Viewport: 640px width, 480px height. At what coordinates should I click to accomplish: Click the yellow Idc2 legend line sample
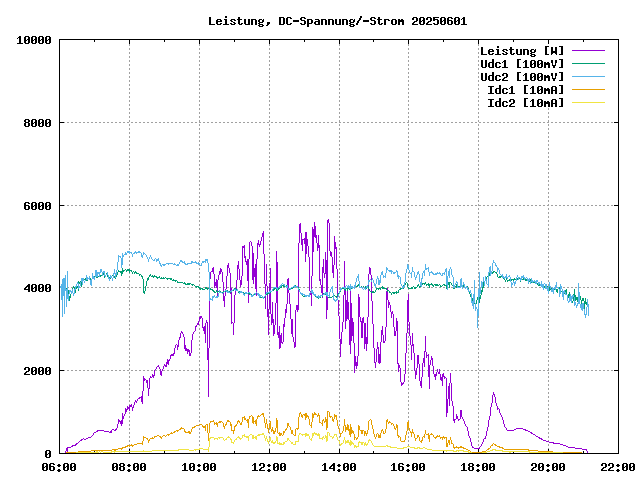point(589,103)
